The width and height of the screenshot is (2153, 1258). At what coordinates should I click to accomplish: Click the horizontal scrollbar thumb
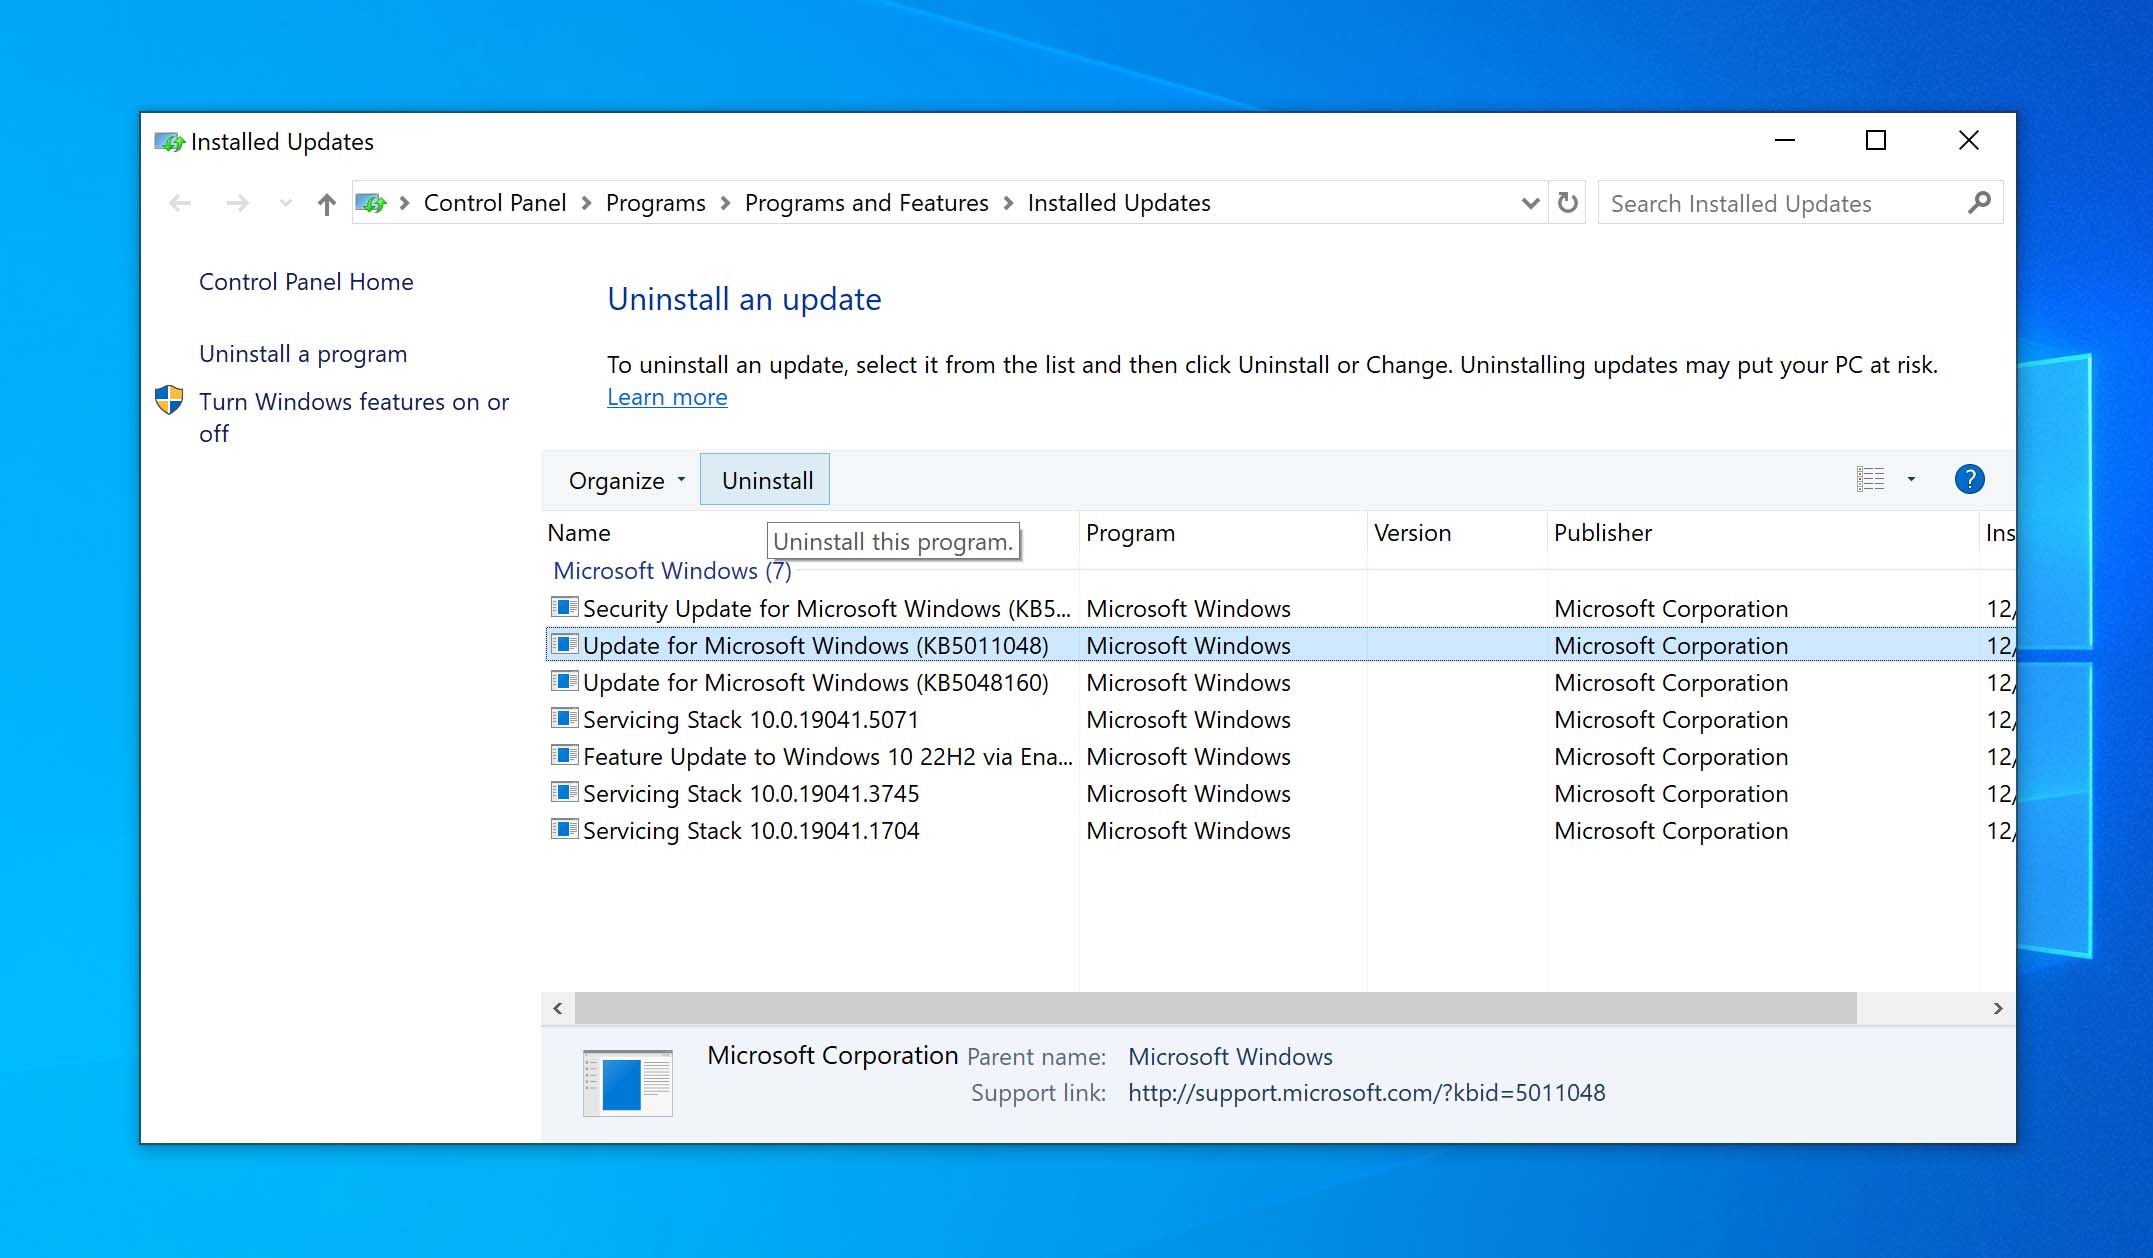tap(1216, 1008)
